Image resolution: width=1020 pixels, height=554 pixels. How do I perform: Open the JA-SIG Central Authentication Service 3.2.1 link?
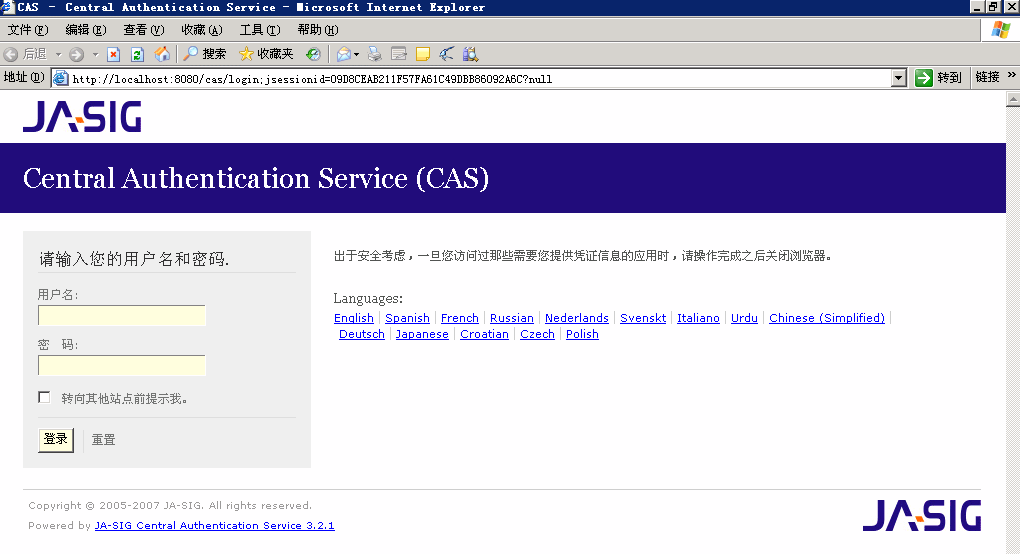[215, 525]
